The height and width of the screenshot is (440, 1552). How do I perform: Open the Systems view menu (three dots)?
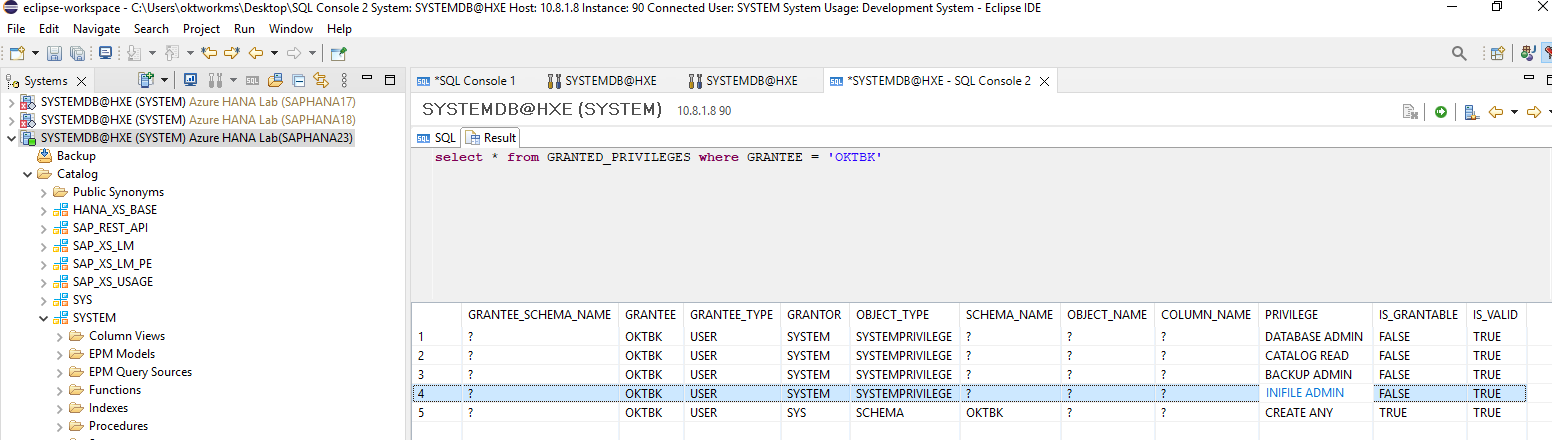(x=345, y=80)
